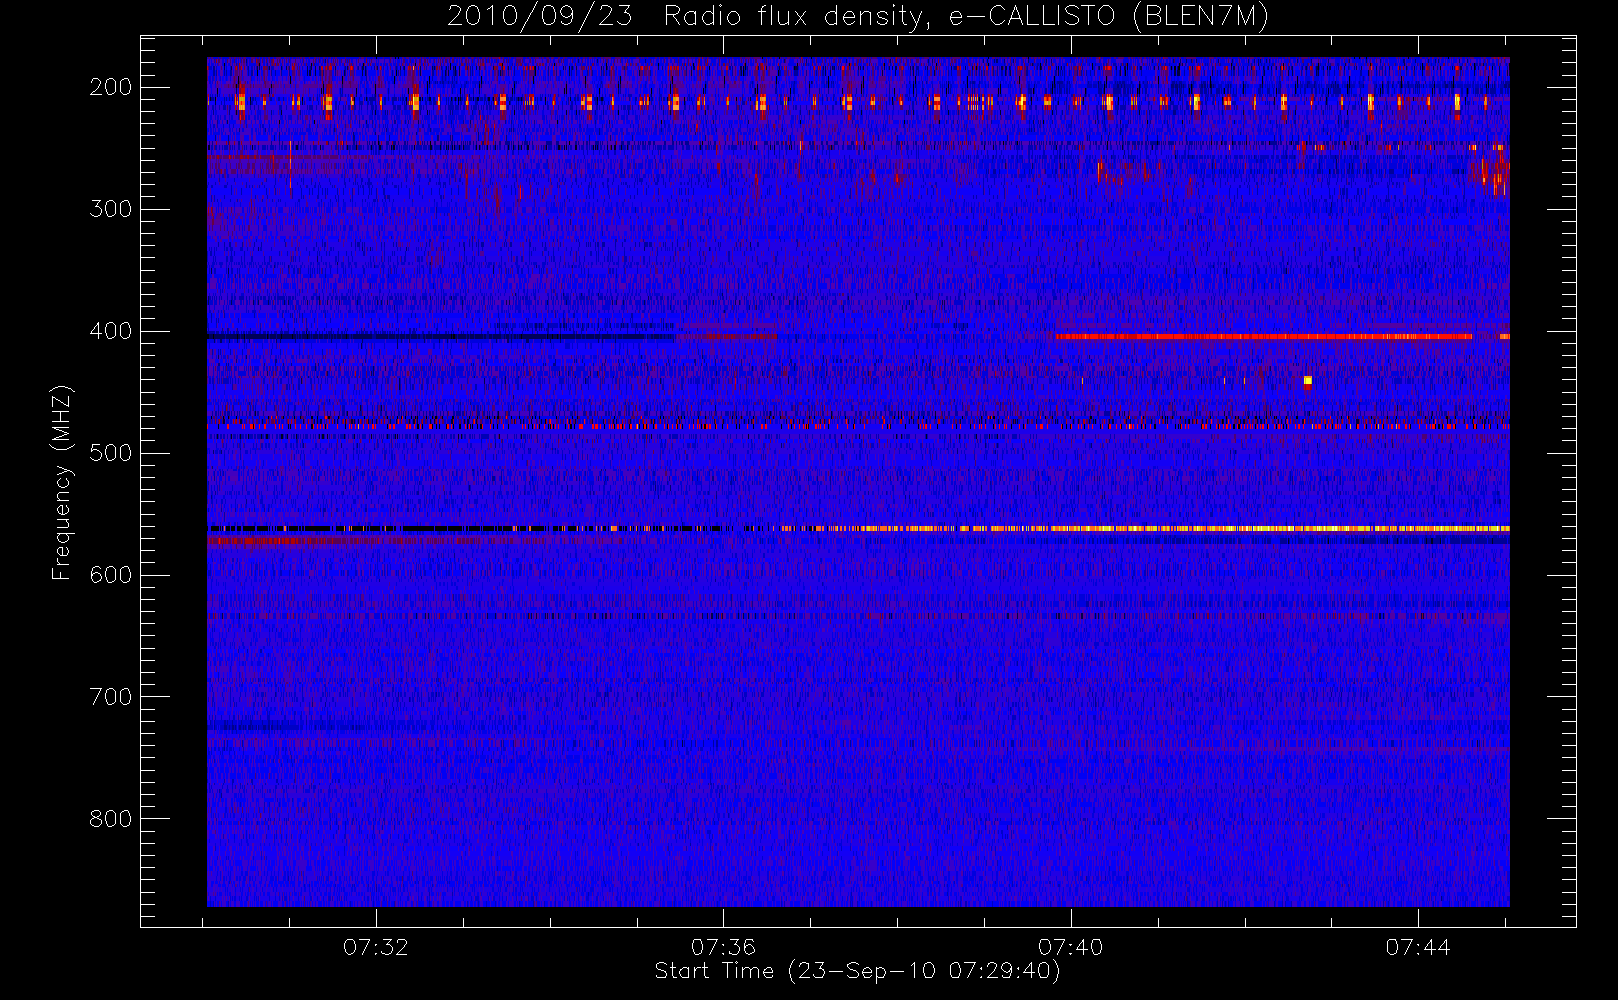Image resolution: width=1618 pixels, height=1000 pixels.
Task: Click the 07:32 time tick label
Action: coord(376,947)
